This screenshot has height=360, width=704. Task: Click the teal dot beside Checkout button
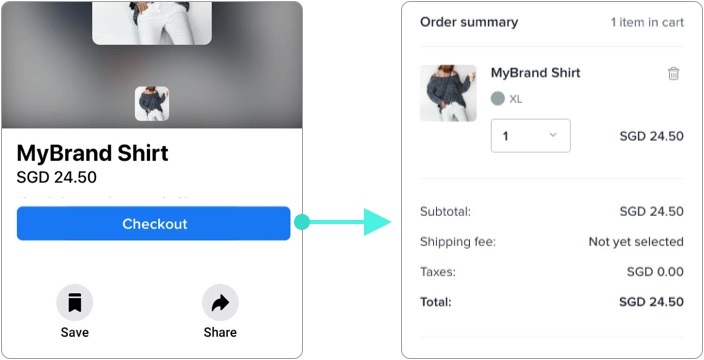pos(302,222)
